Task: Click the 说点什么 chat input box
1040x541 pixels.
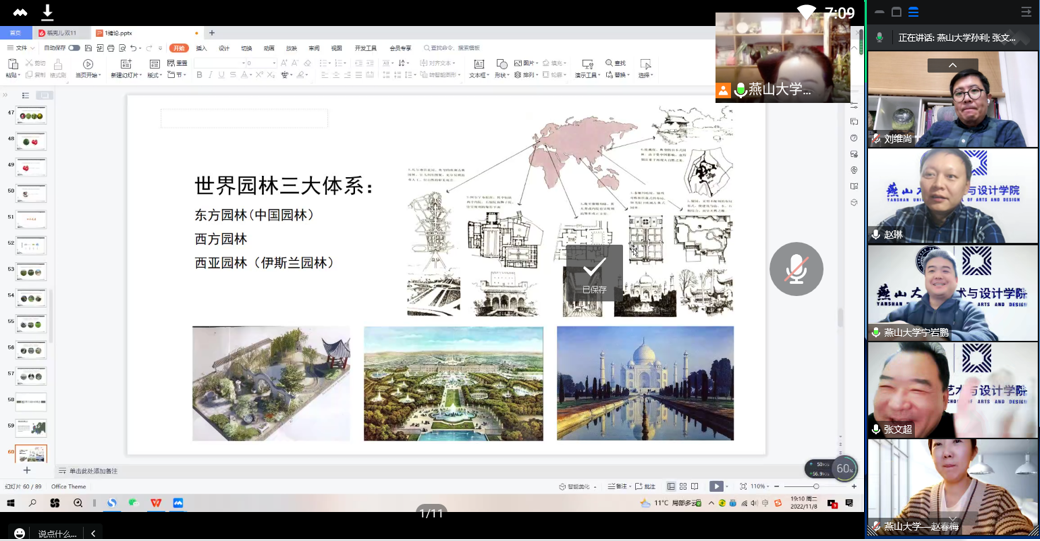Action: (57, 533)
